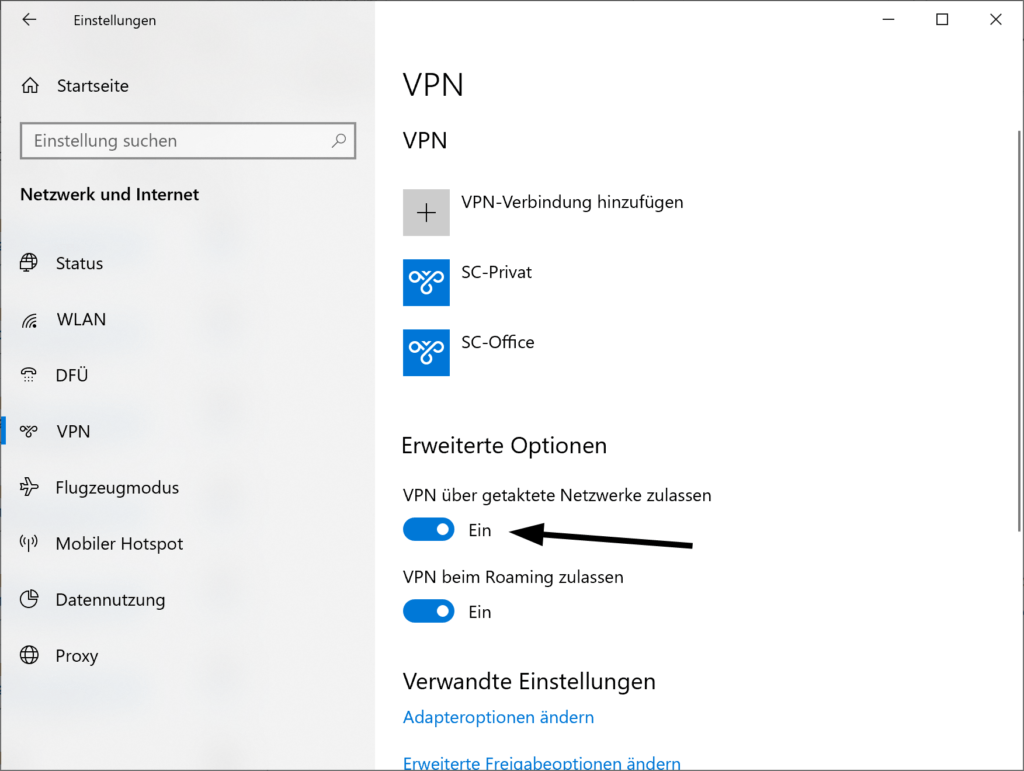Maximize the Einstellungen window
1024x771 pixels.
click(942, 20)
